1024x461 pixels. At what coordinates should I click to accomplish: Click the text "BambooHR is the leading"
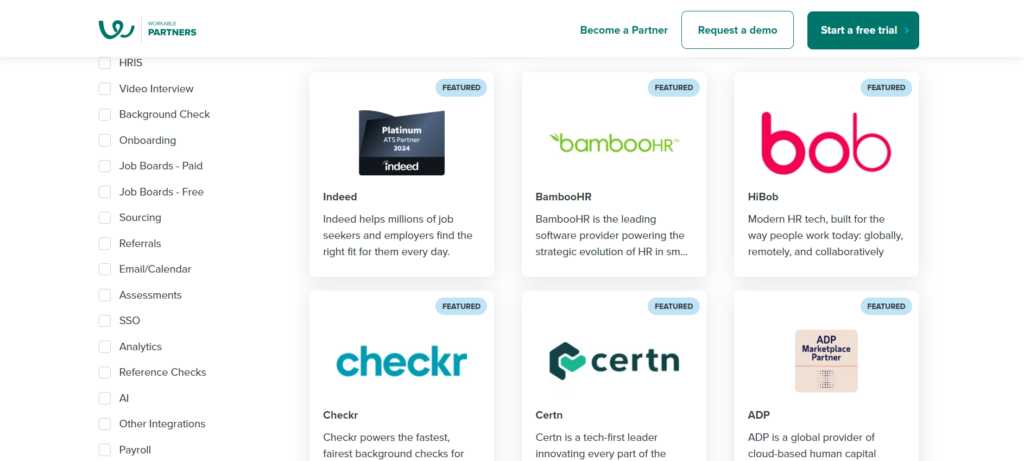pos(596,219)
